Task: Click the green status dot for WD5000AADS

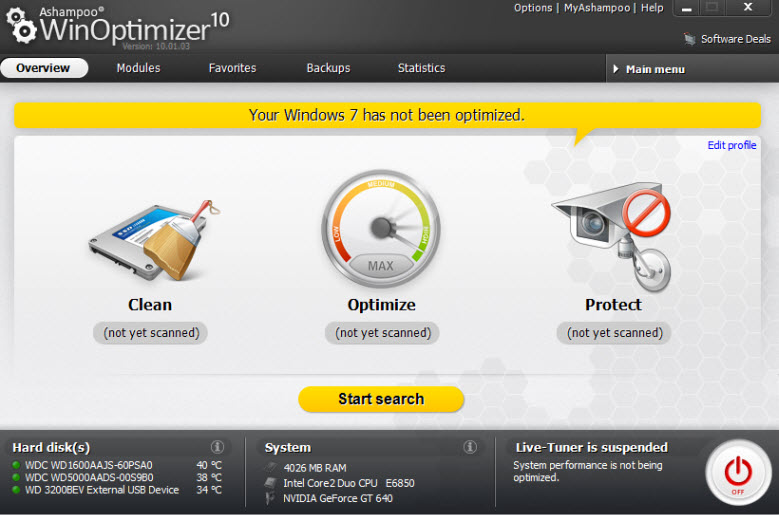Action: tap(16, 478)
